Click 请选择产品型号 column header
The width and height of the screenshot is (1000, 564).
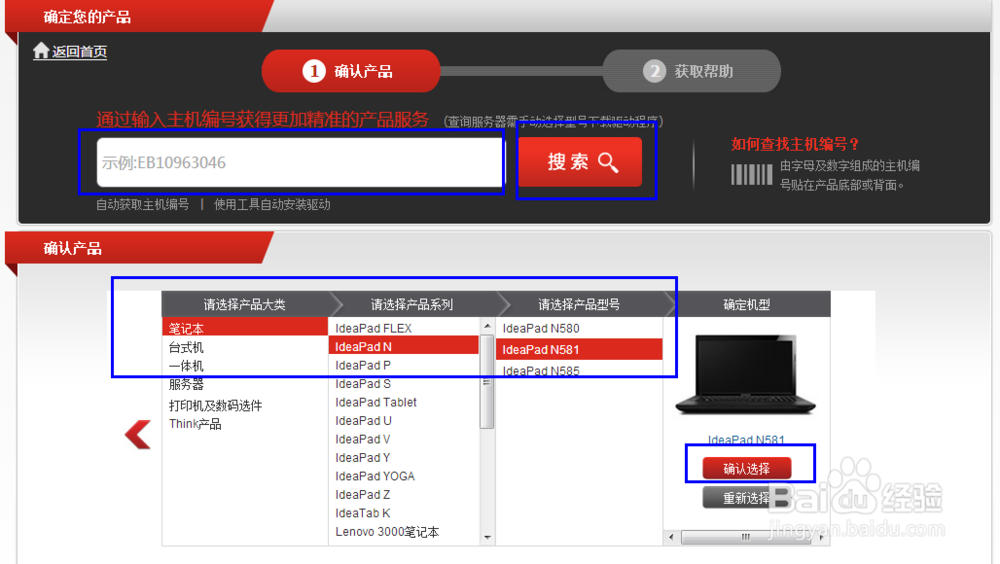[579, 304]
